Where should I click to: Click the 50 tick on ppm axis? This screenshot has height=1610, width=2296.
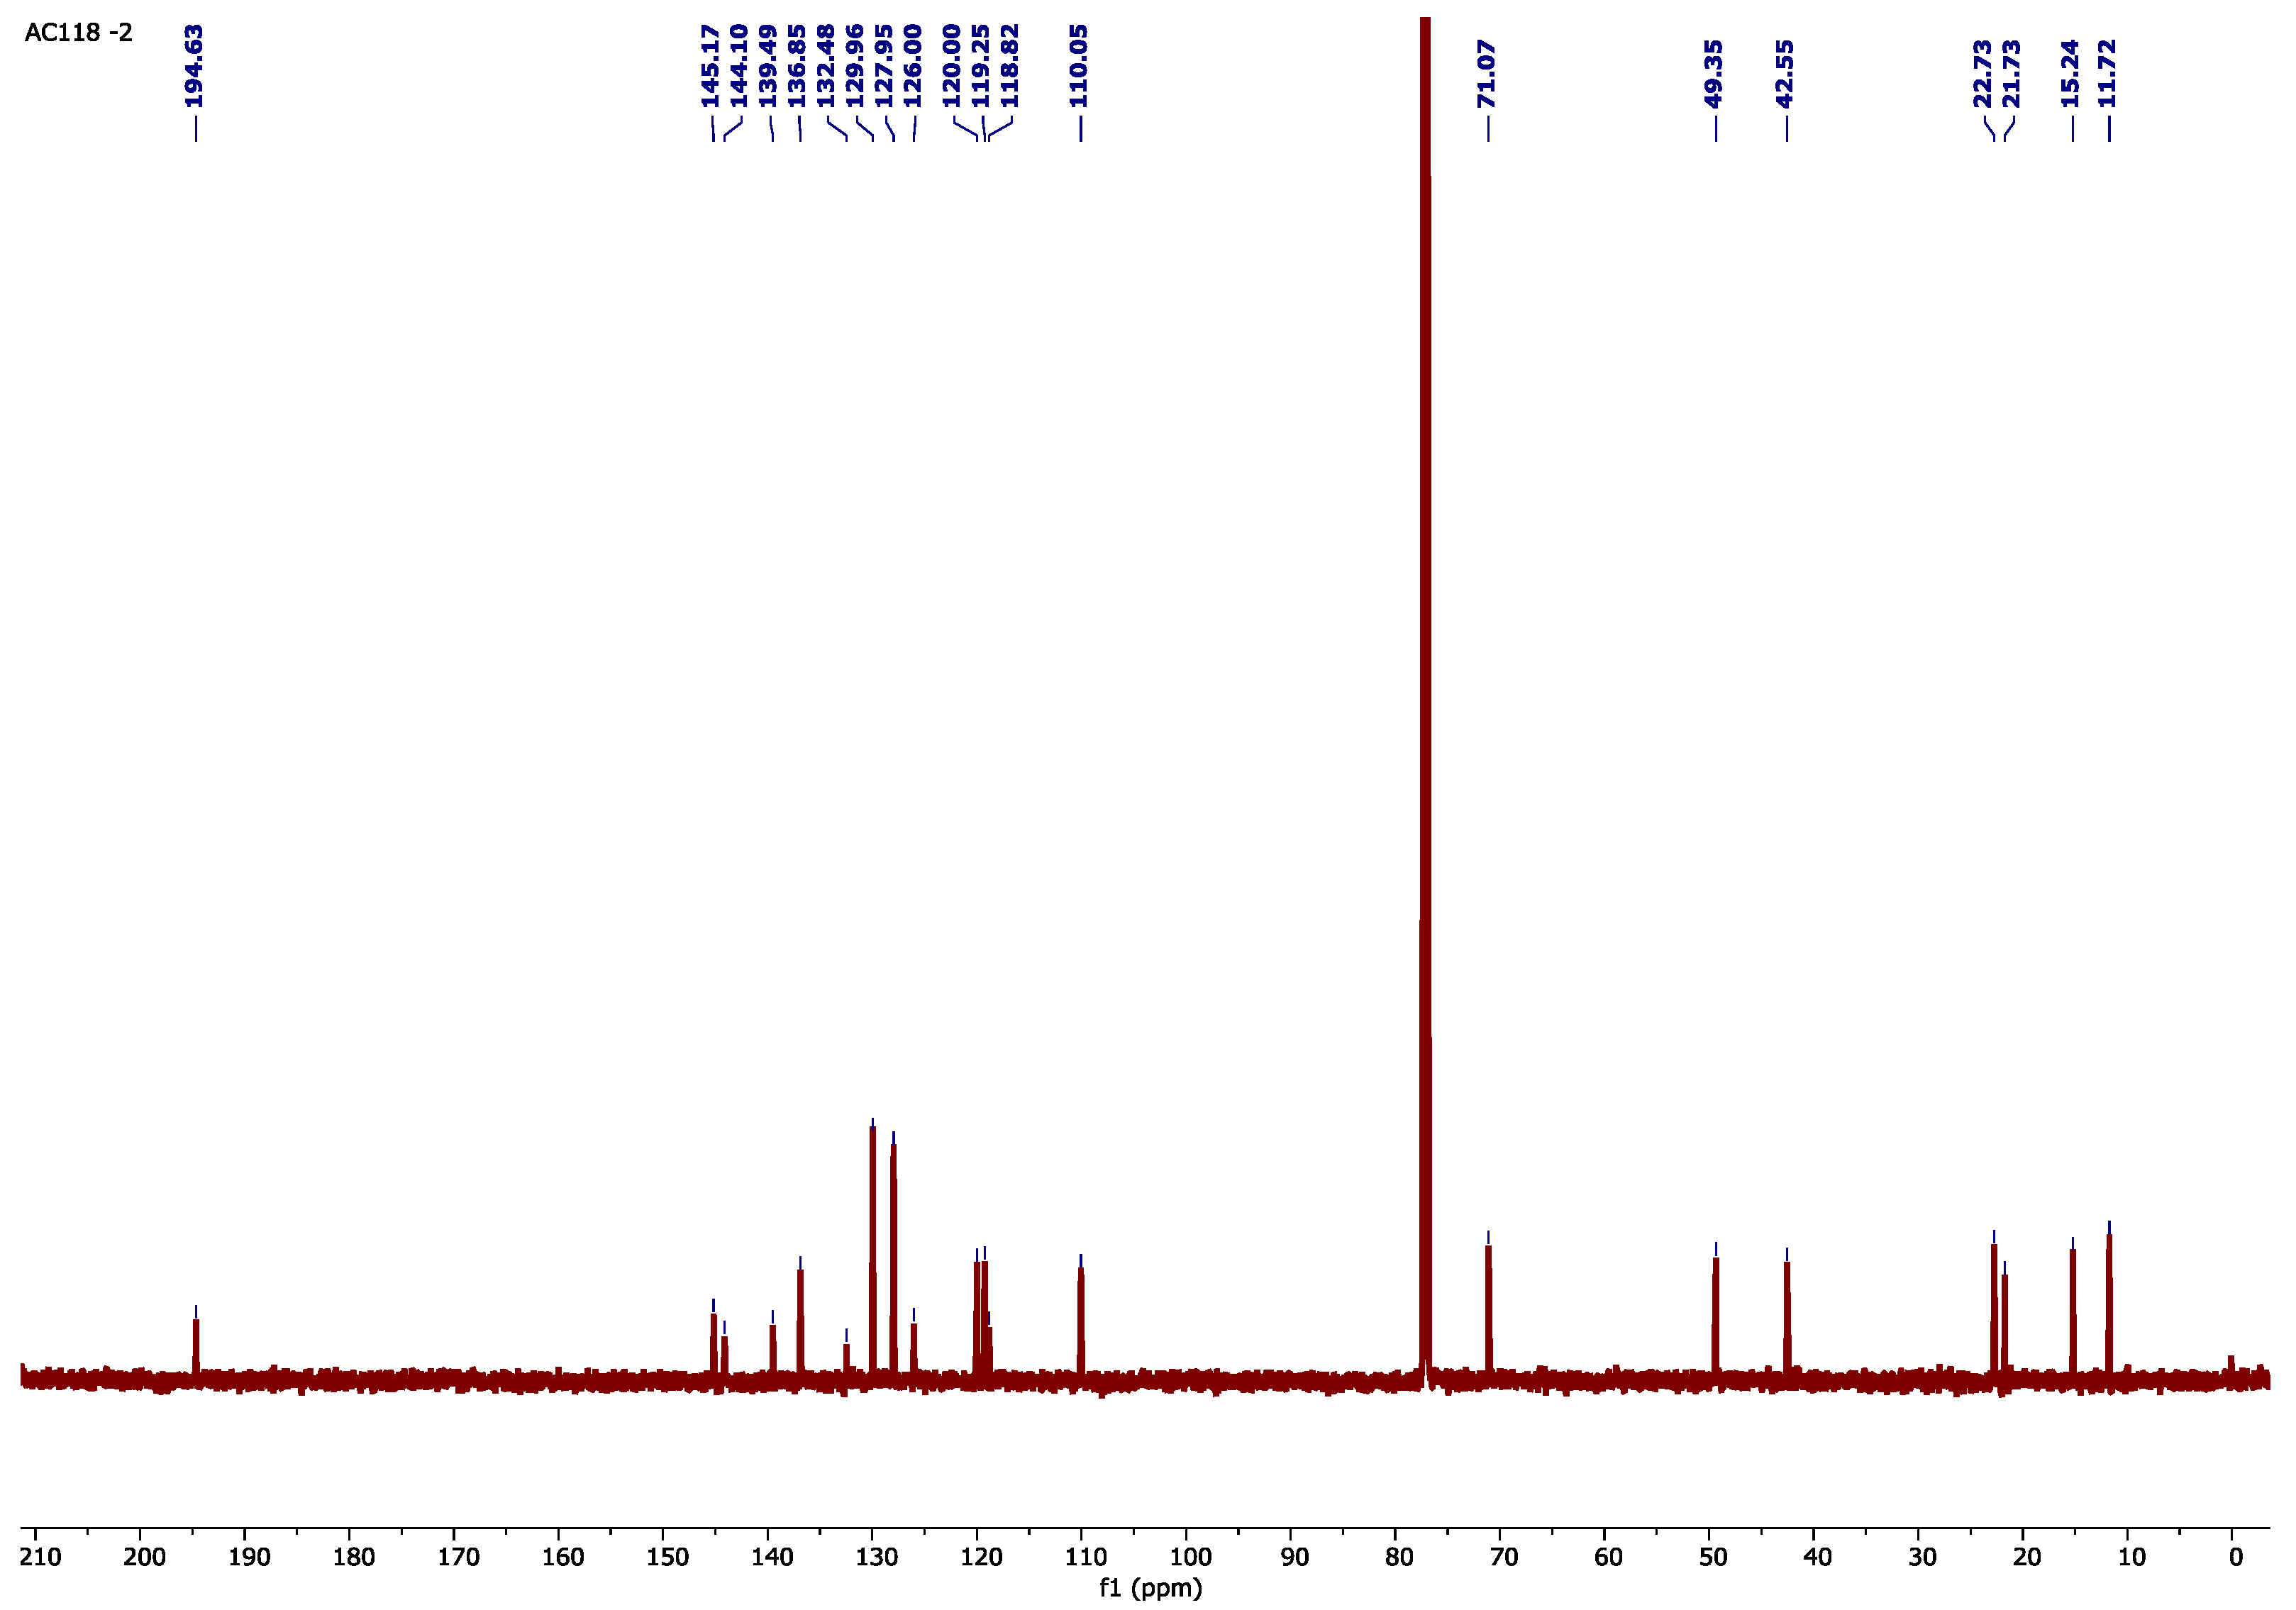tap(1713, 1557)
